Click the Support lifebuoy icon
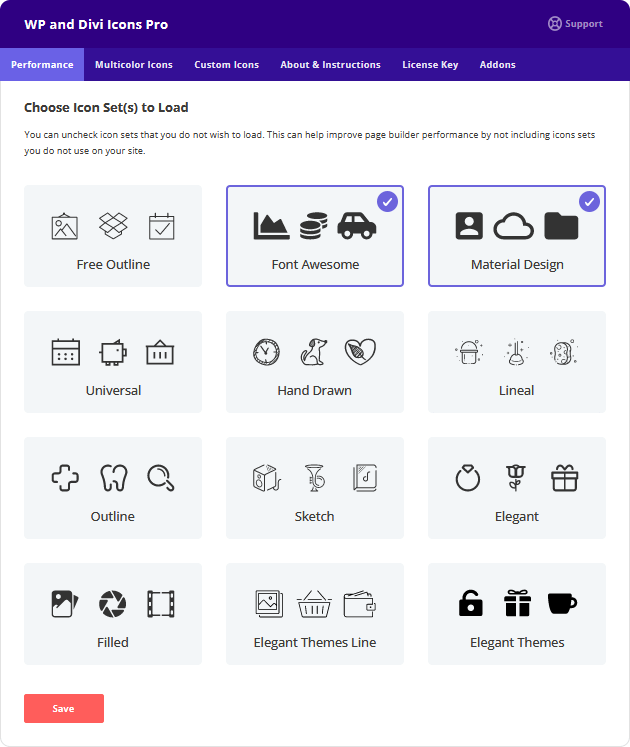 tap(555, 24)
